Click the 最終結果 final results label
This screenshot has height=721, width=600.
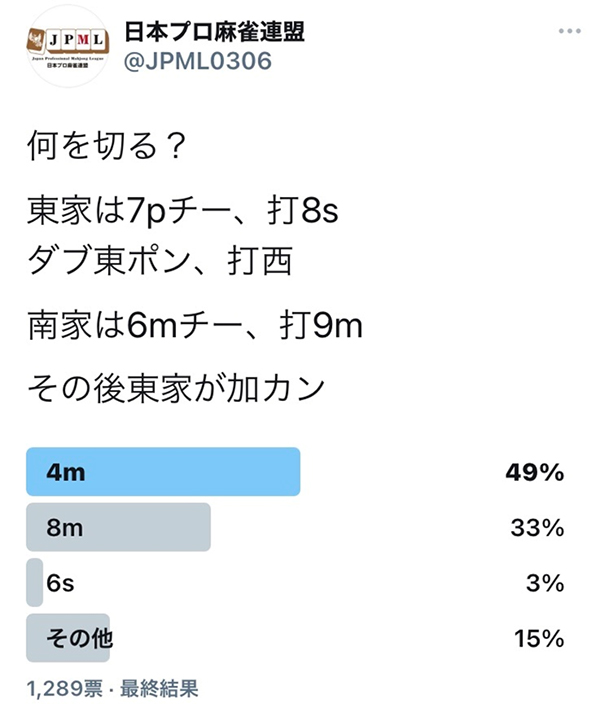click(159, 689)
